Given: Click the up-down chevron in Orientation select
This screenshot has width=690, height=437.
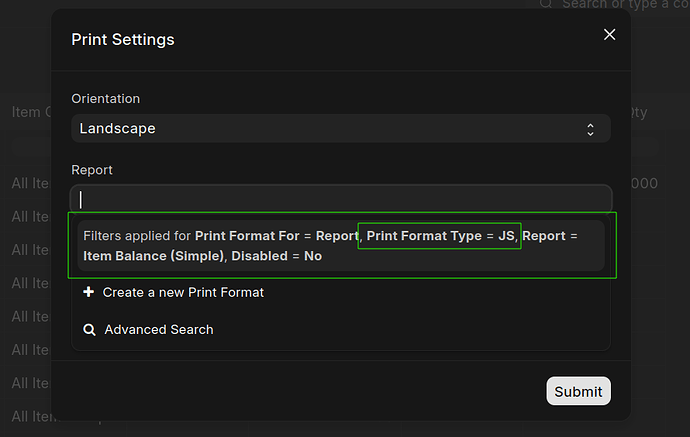Looking at the screenshot, I should pos(591,129).
